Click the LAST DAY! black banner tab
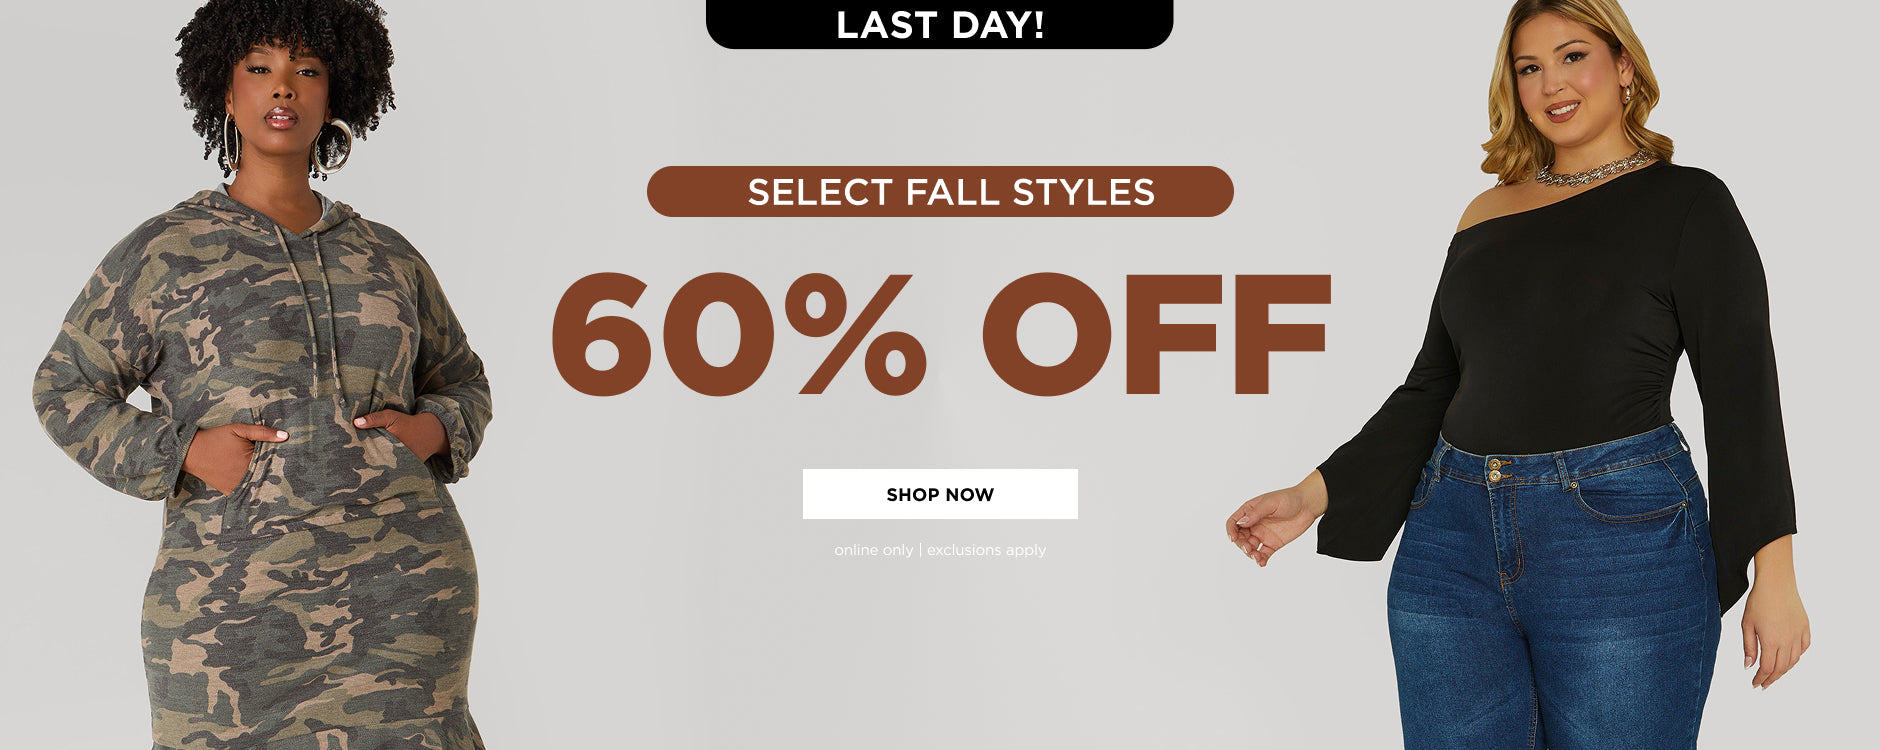This screenshot has width=1880, height=750. (x=939, y=24)
